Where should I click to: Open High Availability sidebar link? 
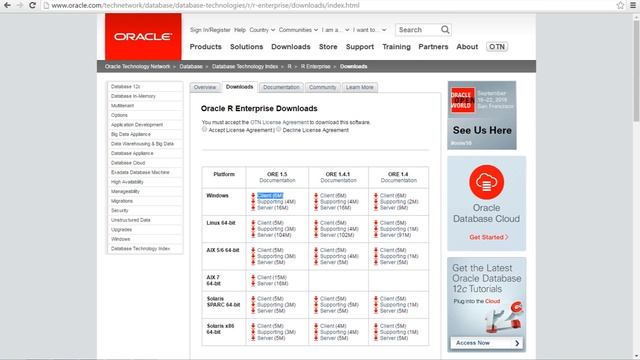pyautogui.click(x=127, y=182)
